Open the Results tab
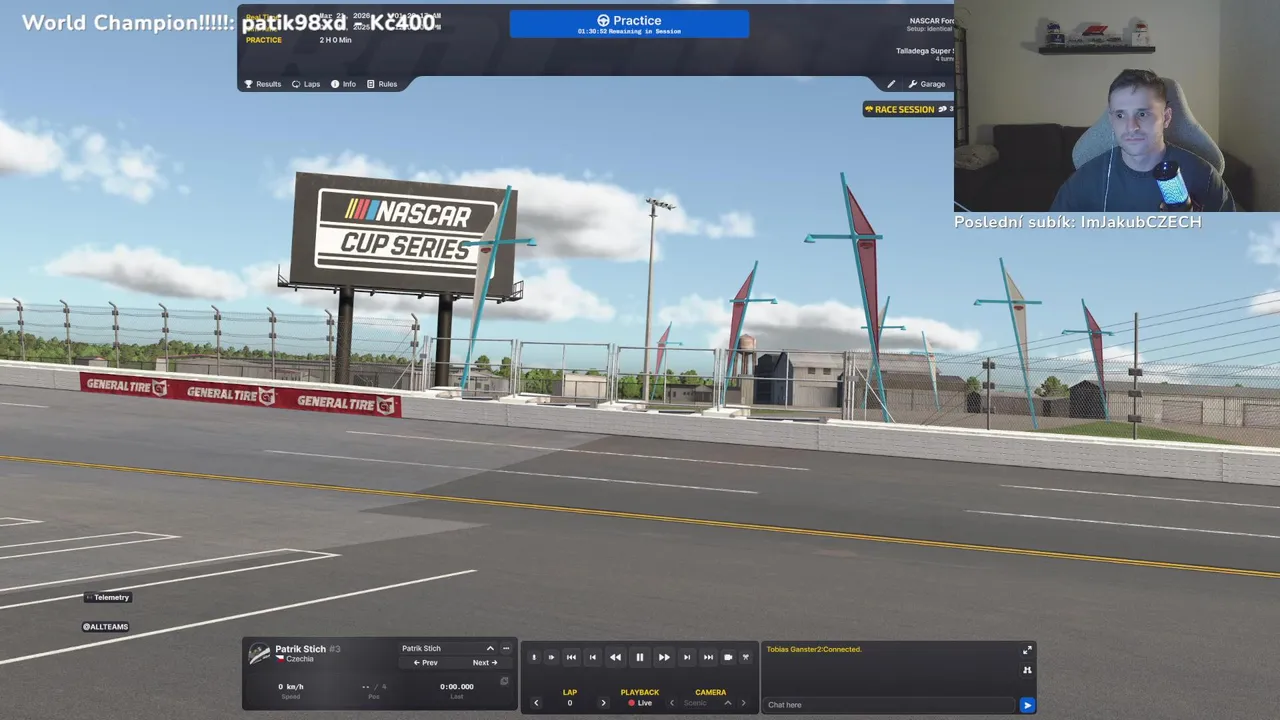The image size is (1280, 720). click(x=263, y=84)
